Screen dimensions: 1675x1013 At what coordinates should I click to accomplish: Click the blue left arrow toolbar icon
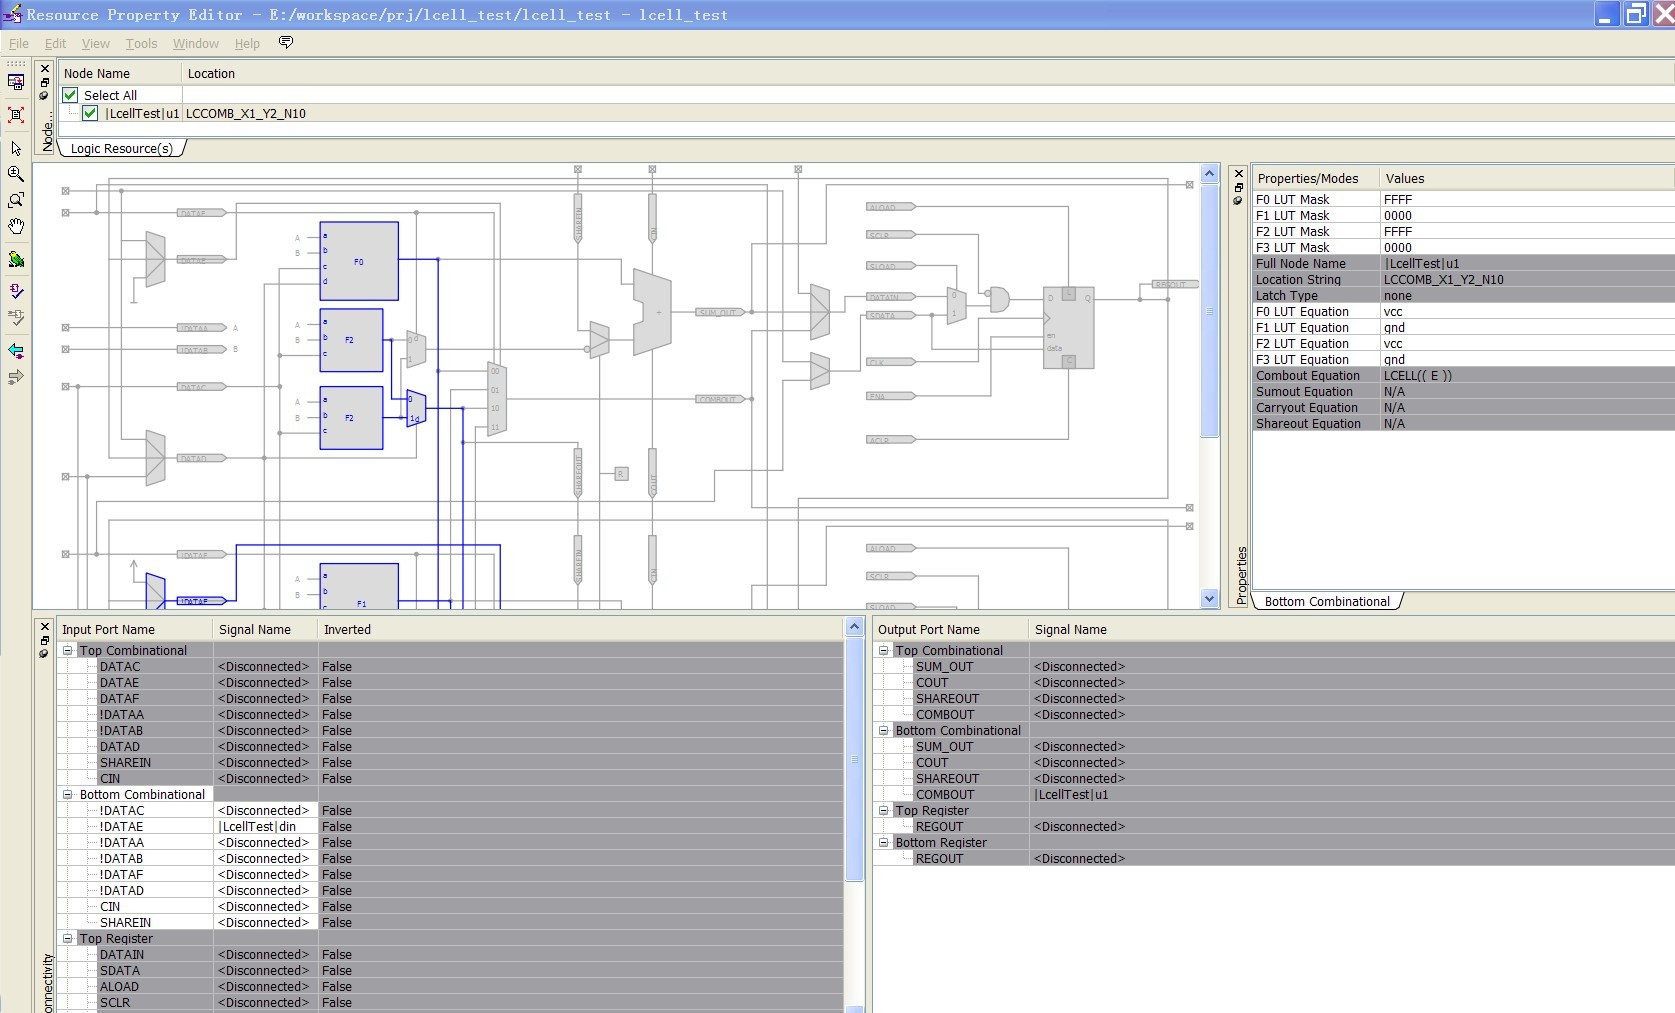click(16, 351)
